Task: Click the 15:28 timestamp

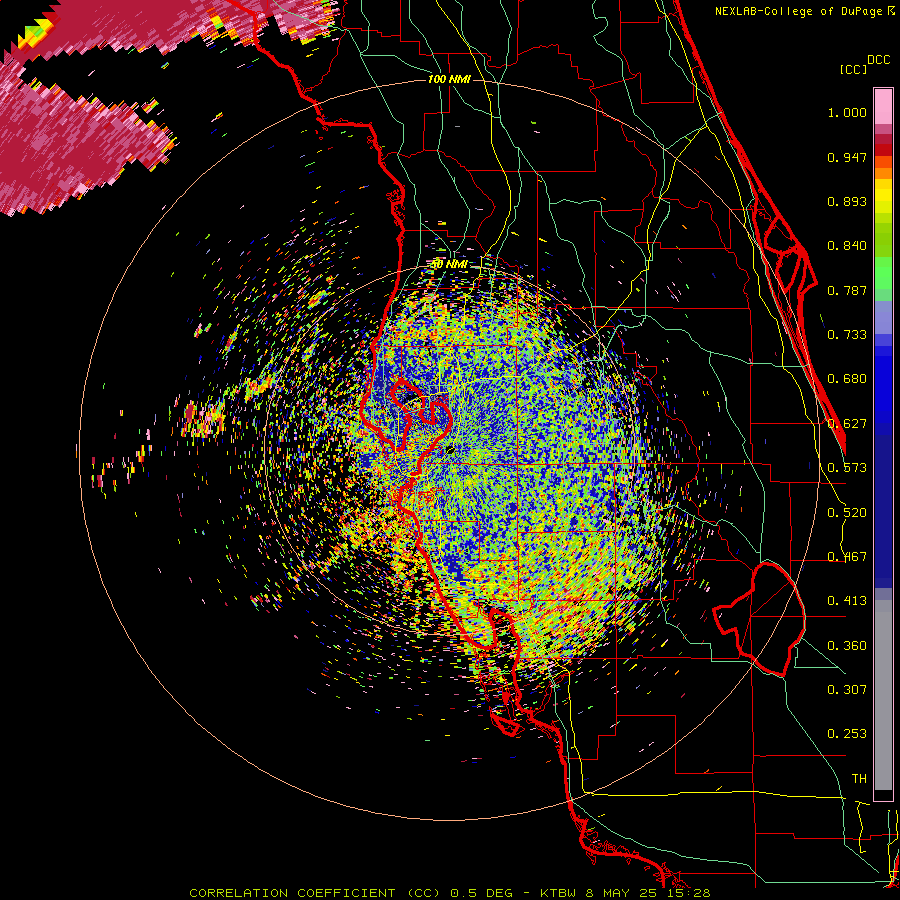Action: tap(690, 893)
